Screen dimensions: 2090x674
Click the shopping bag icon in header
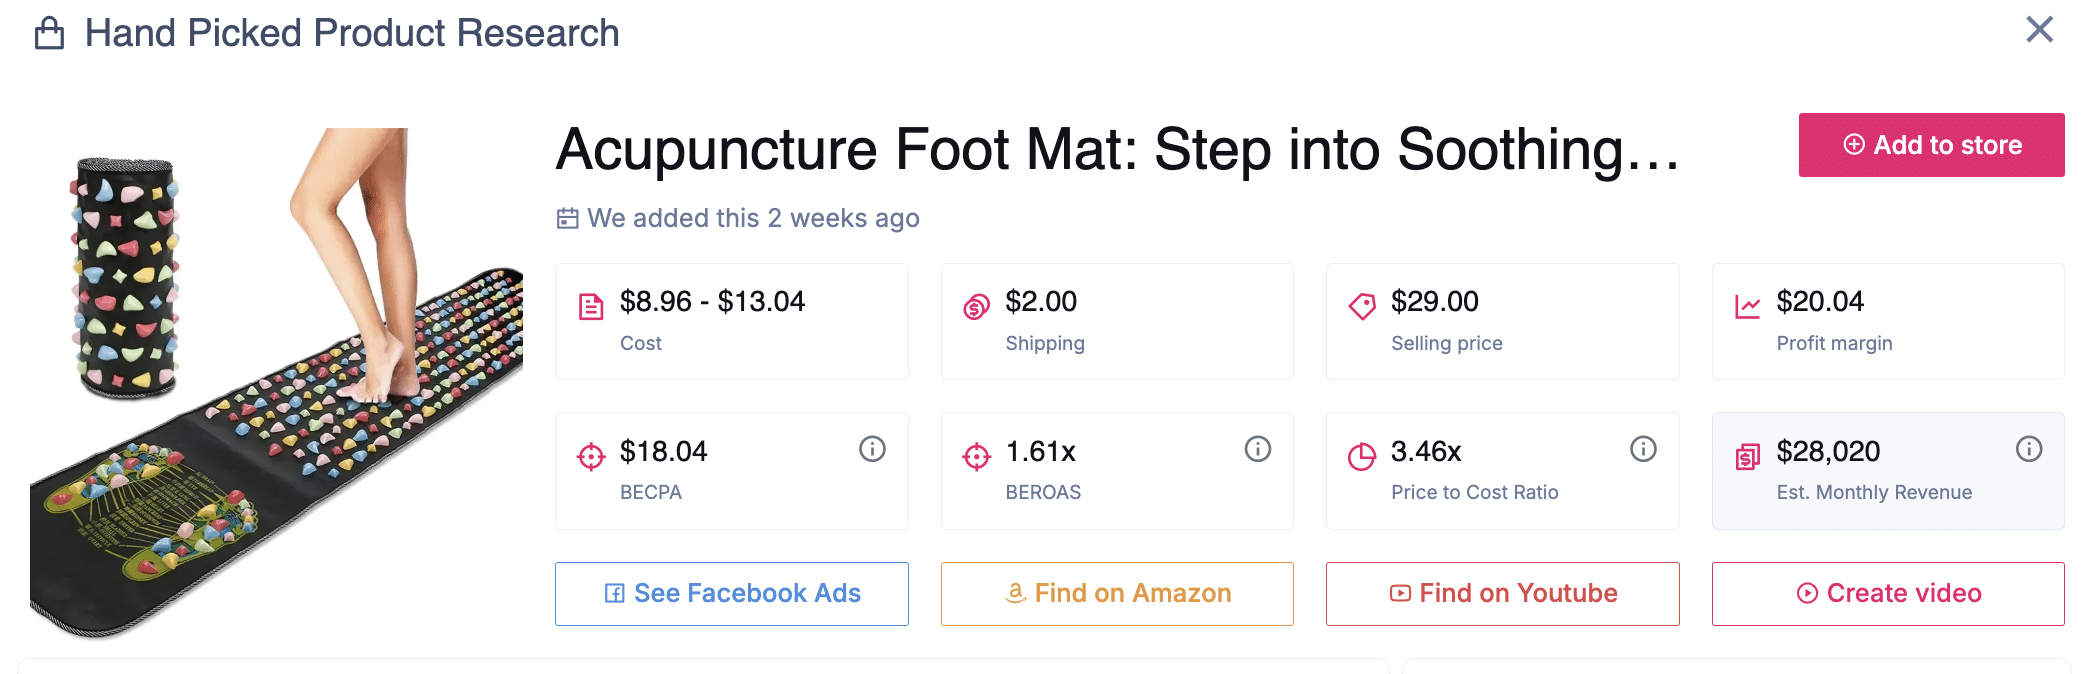click(49, 33)
